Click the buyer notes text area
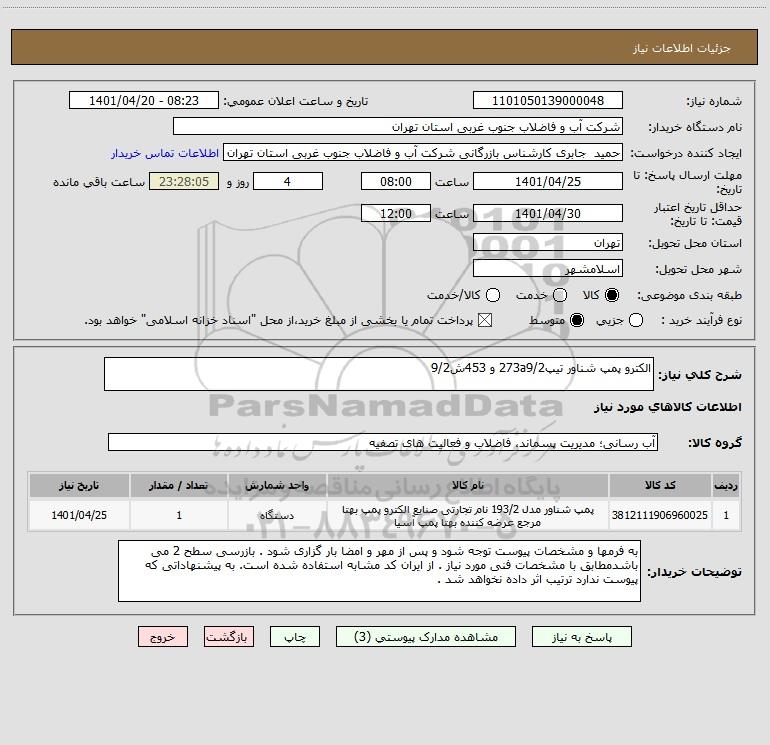The image size is (770, 745). click(379, 571)
